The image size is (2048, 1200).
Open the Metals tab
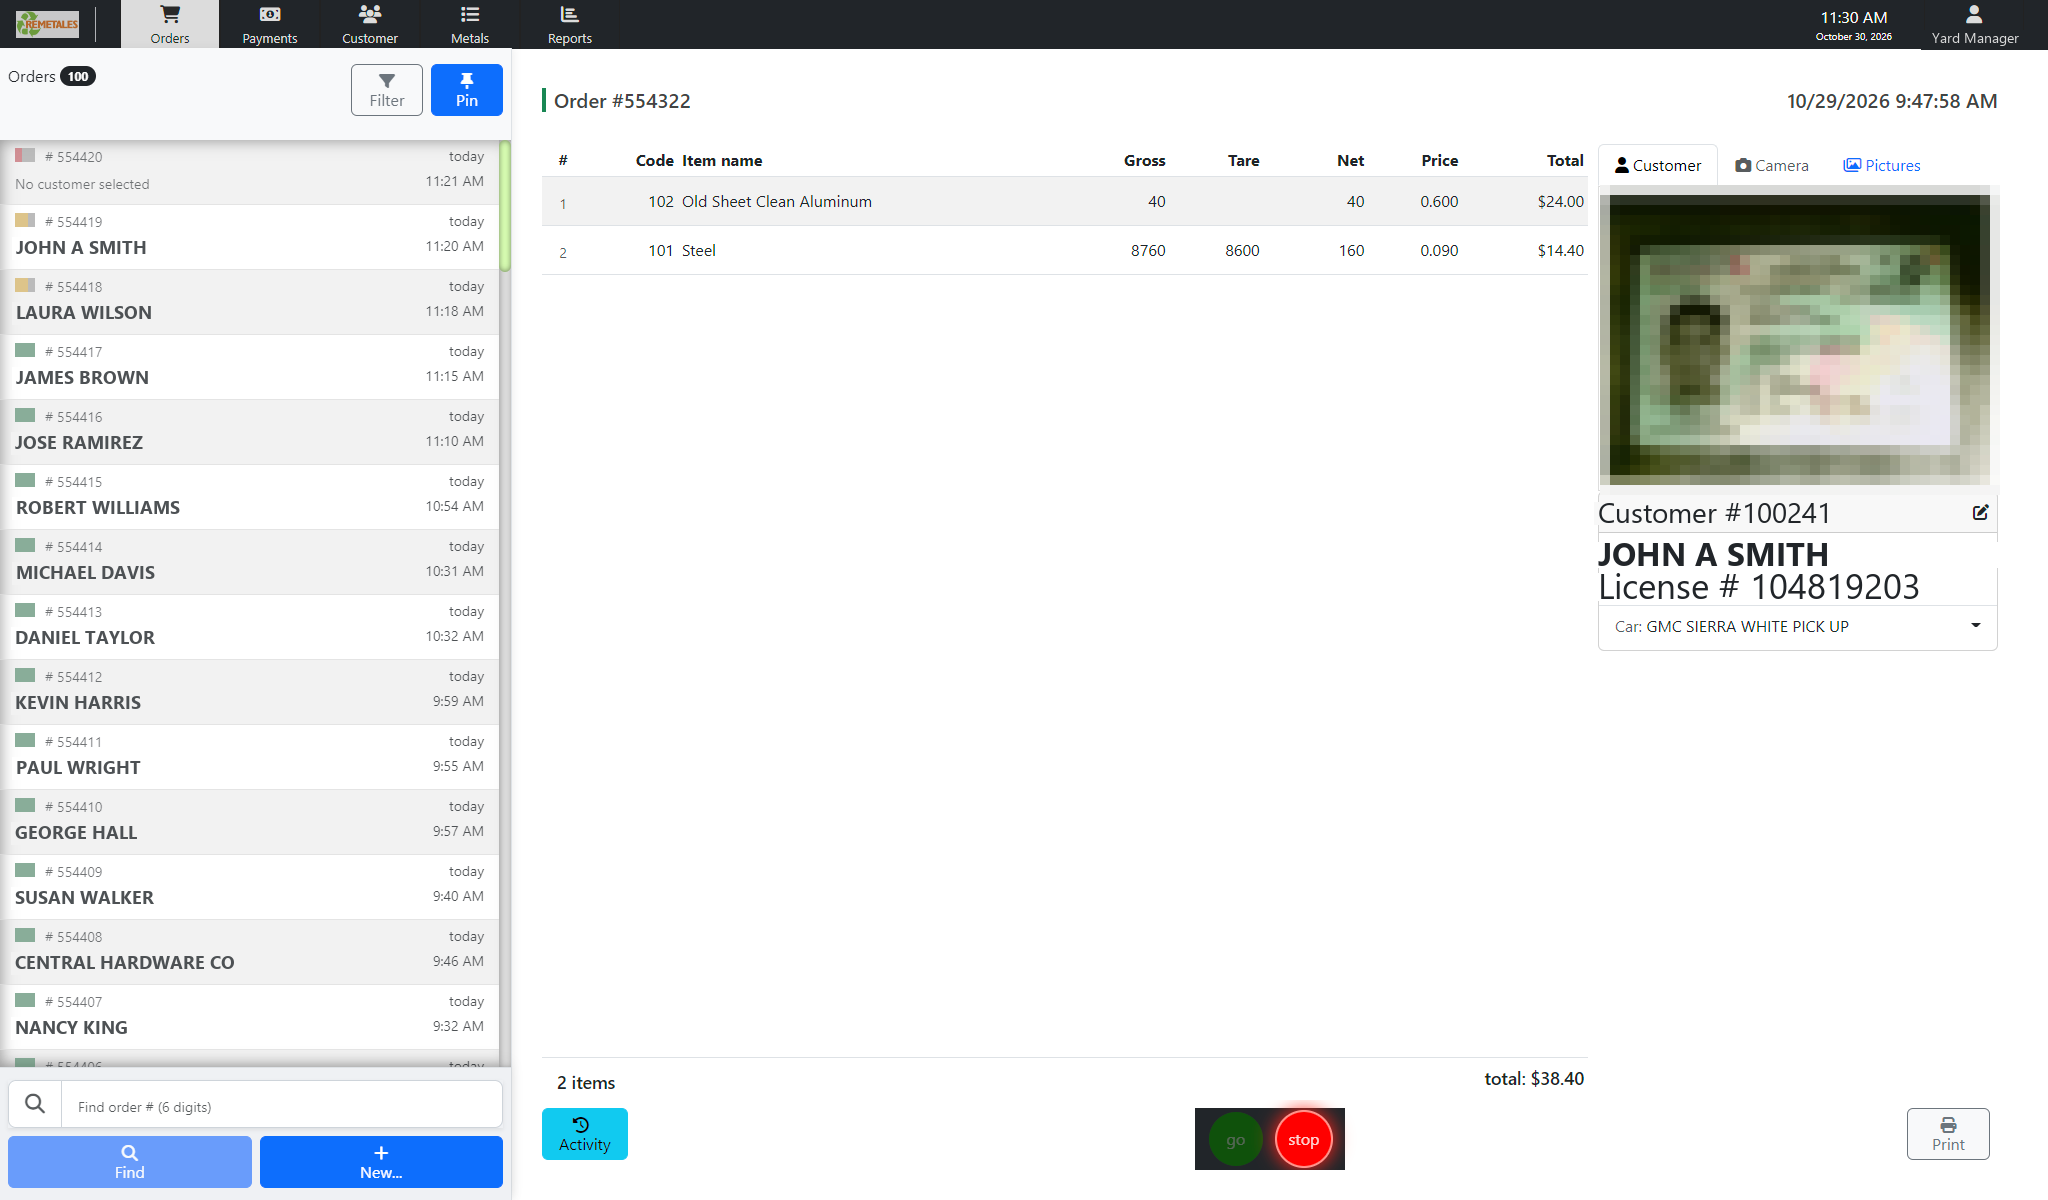point(470,24)
